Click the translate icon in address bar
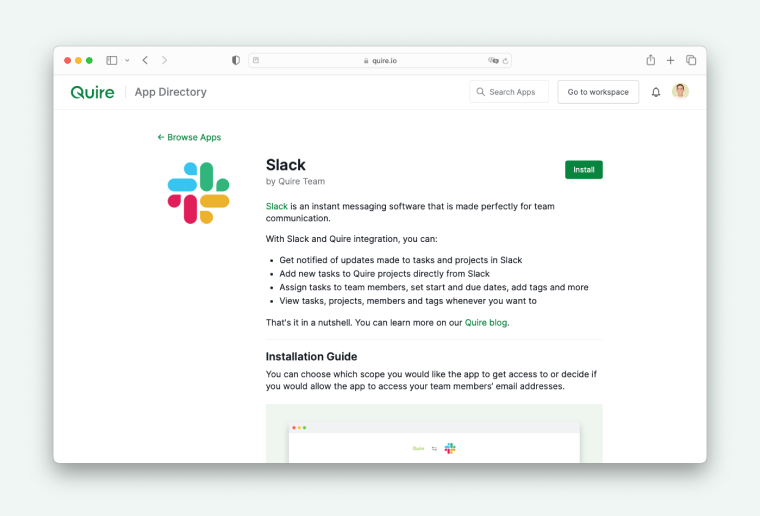This screenshot has width=760, height=516. [x=493, y=61]
